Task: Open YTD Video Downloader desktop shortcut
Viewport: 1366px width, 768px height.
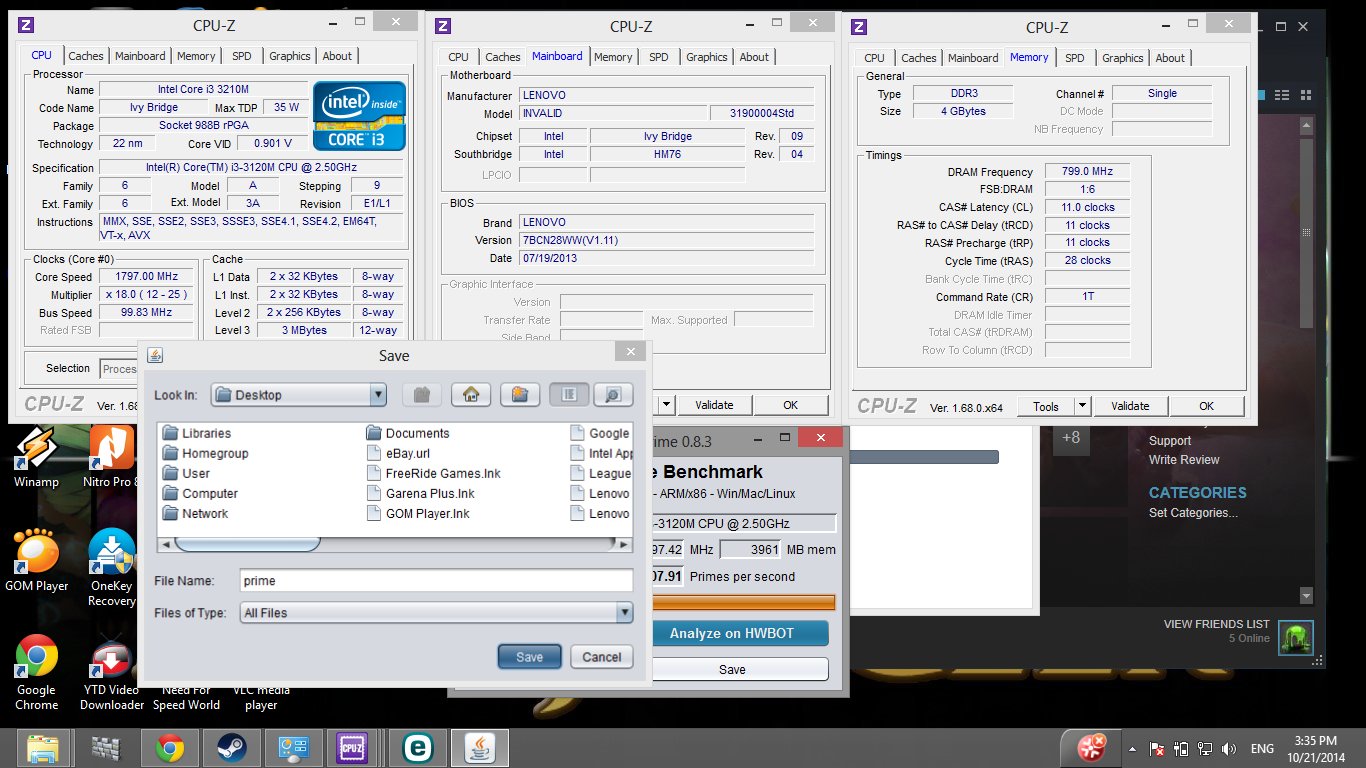Action: pyautogui.click(x=112, y=672)
